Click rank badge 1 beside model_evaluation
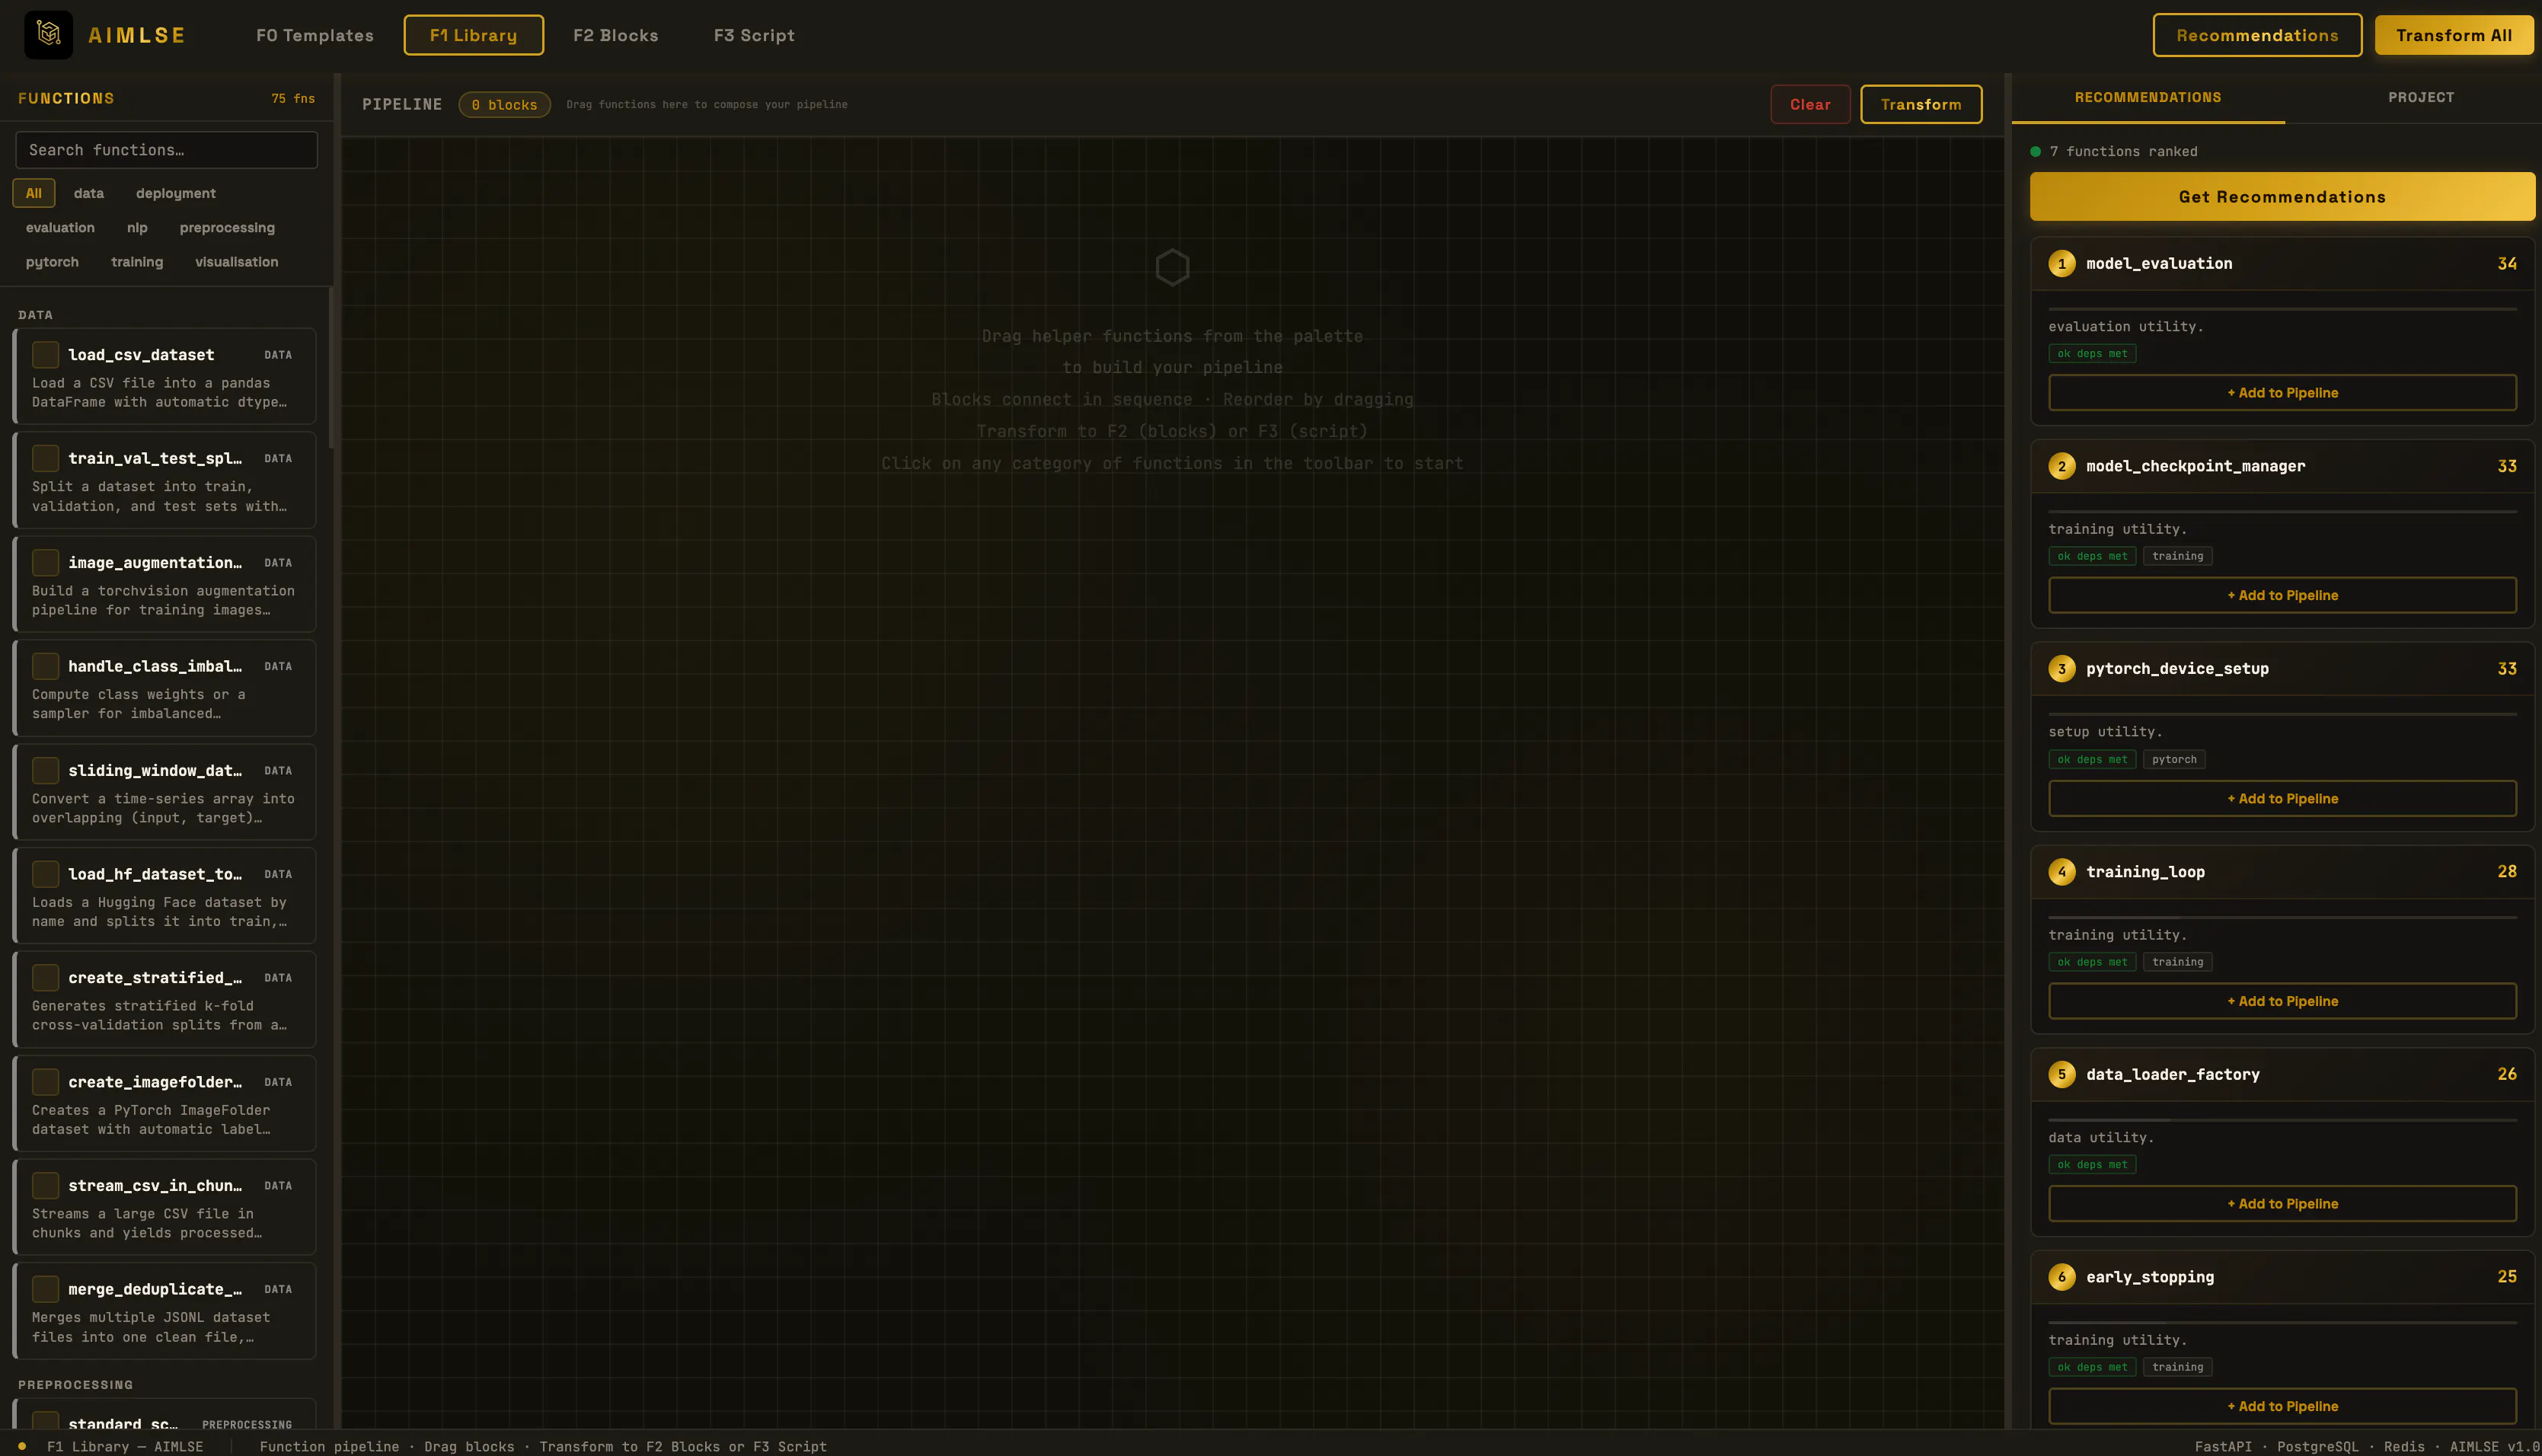 [x=2061, y=263]
